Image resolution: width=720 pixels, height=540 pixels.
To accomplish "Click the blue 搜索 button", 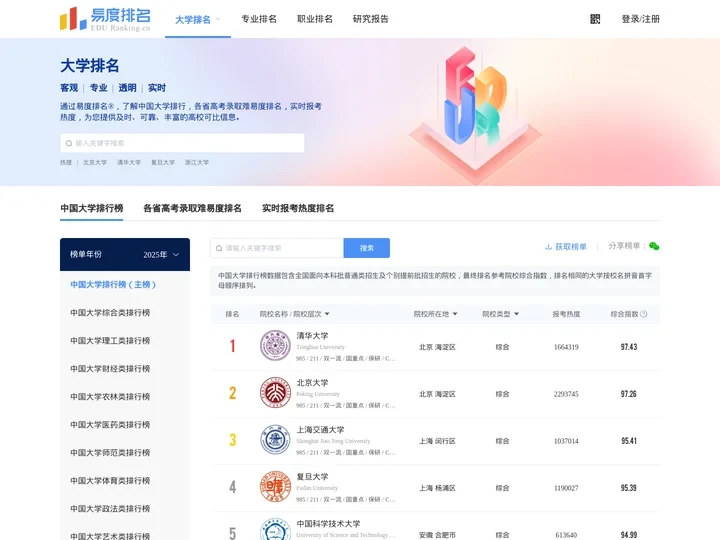I will tap(366, 248).
